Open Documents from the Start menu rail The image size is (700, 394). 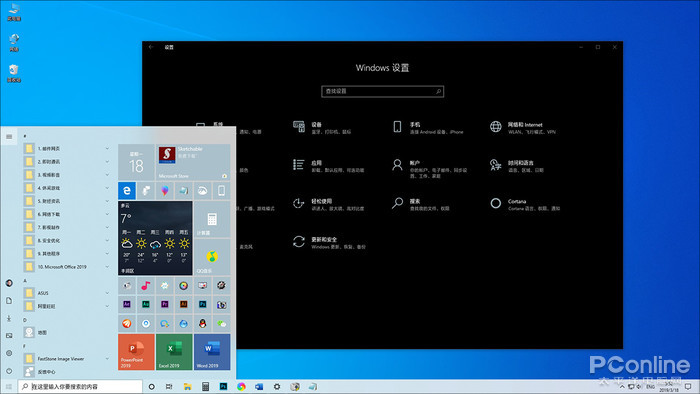(9, 300)
